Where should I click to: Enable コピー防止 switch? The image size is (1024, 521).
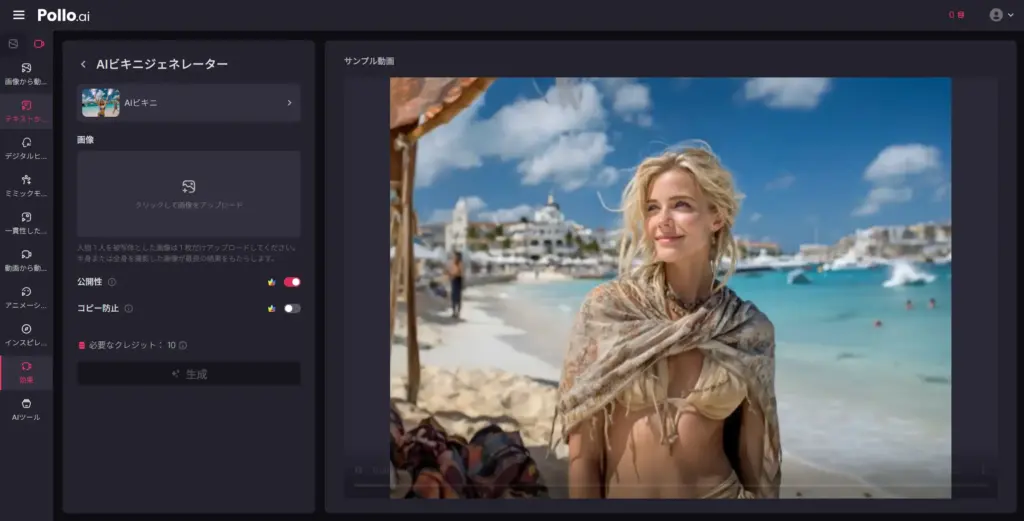tap(292, 308)
